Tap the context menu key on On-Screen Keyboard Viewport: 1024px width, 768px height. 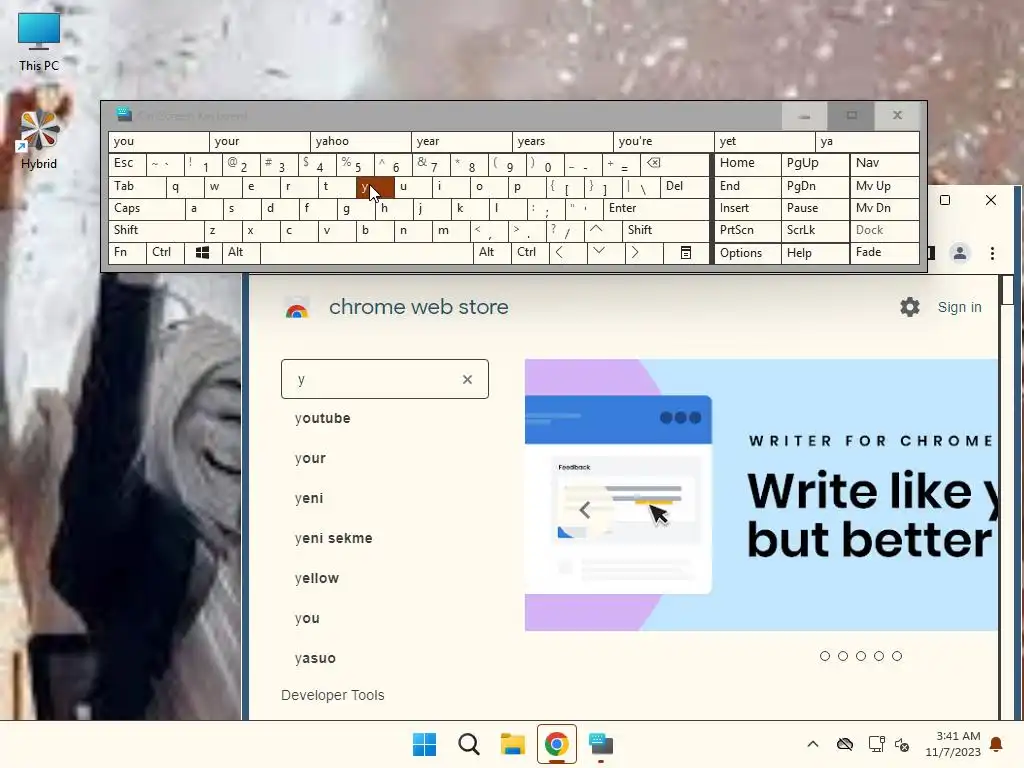[686, 253]
